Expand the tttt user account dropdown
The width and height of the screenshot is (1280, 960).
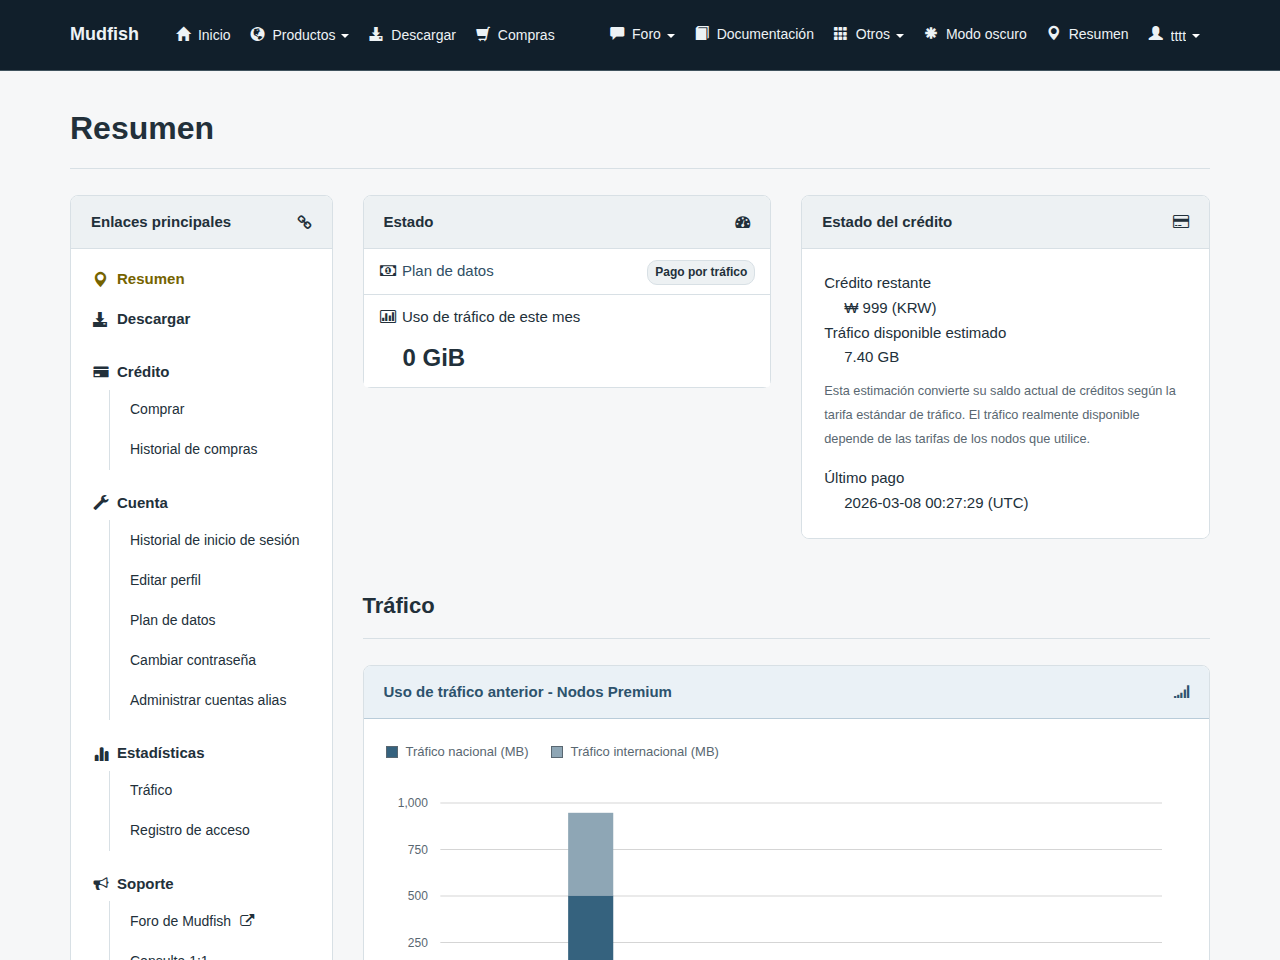coord(1174,35)
